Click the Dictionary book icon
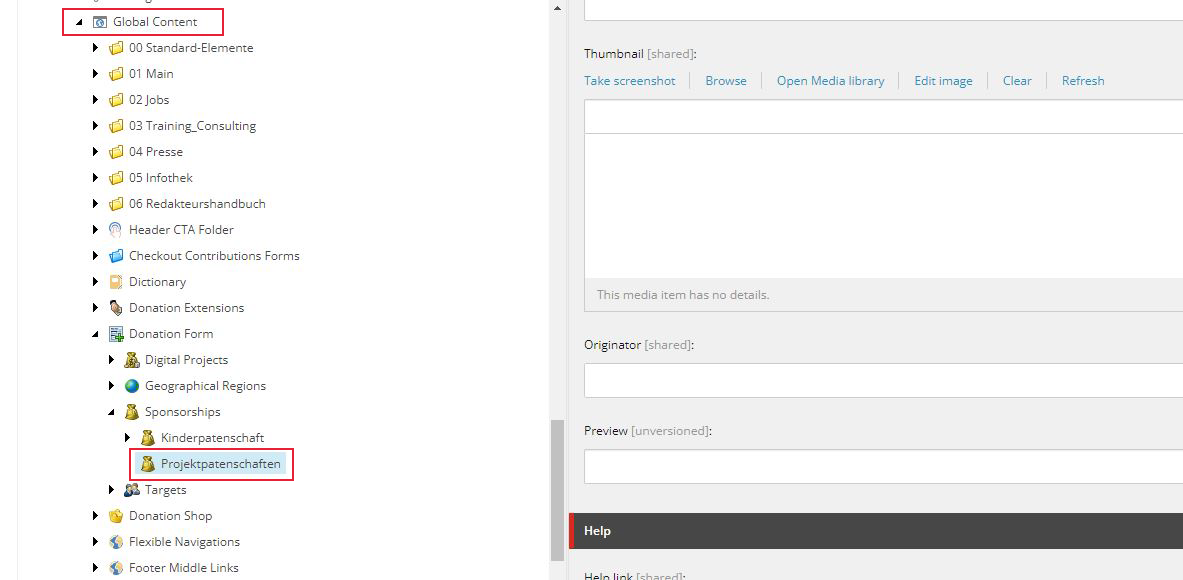 pyautogui.click(x=115, y=282)
